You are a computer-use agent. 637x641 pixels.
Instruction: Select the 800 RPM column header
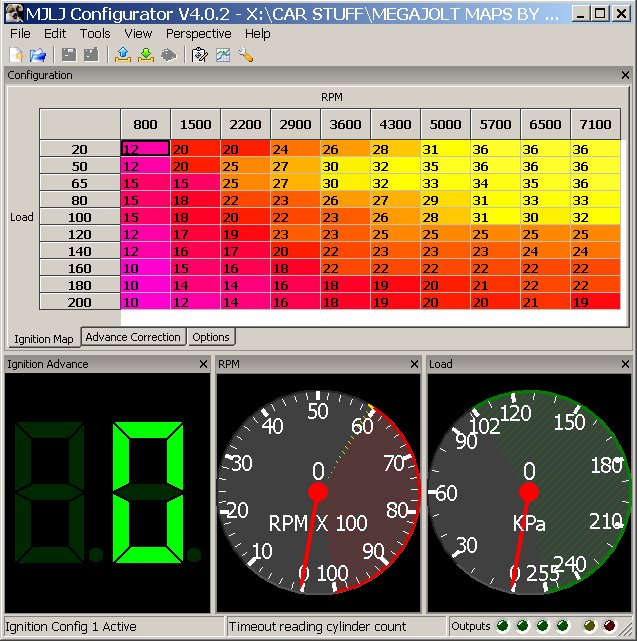[x=145, y=124]
